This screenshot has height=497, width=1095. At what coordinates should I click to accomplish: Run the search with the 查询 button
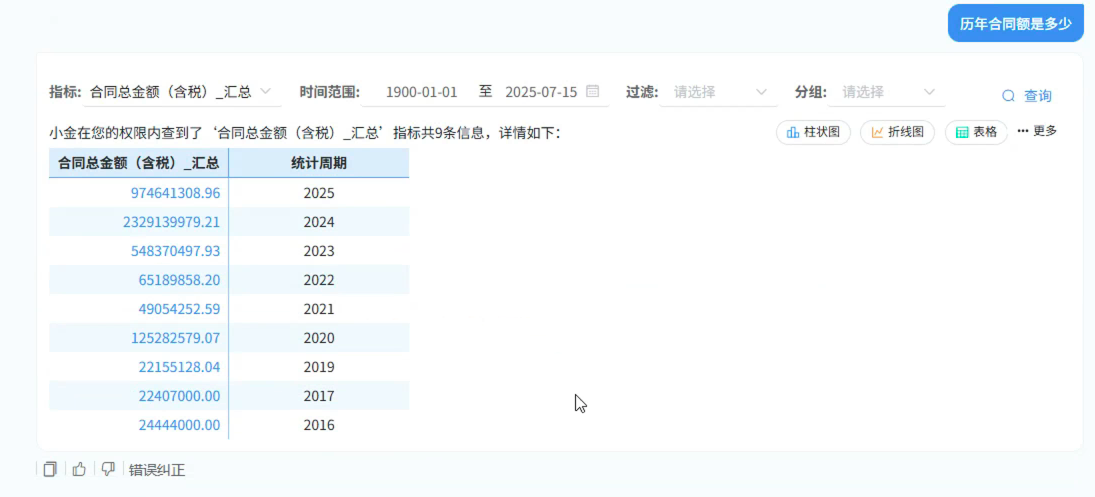1027,96
